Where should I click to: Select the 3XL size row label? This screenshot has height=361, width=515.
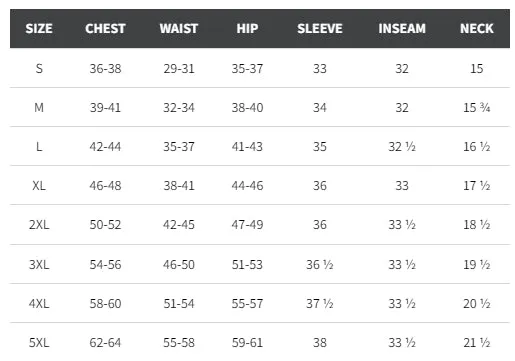click(x=39, y=265)
